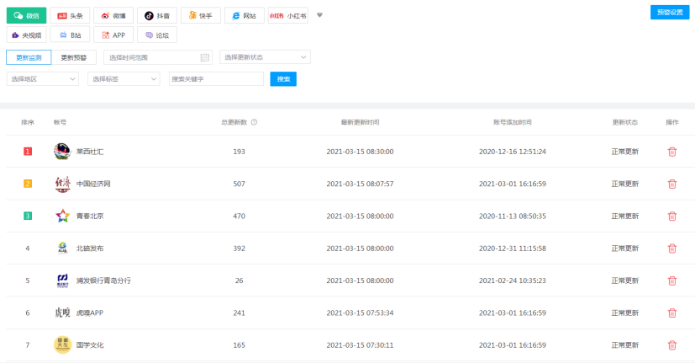696x363 pixels.
Task: Click the blue 搜索 search button
Action: (283, 79)
